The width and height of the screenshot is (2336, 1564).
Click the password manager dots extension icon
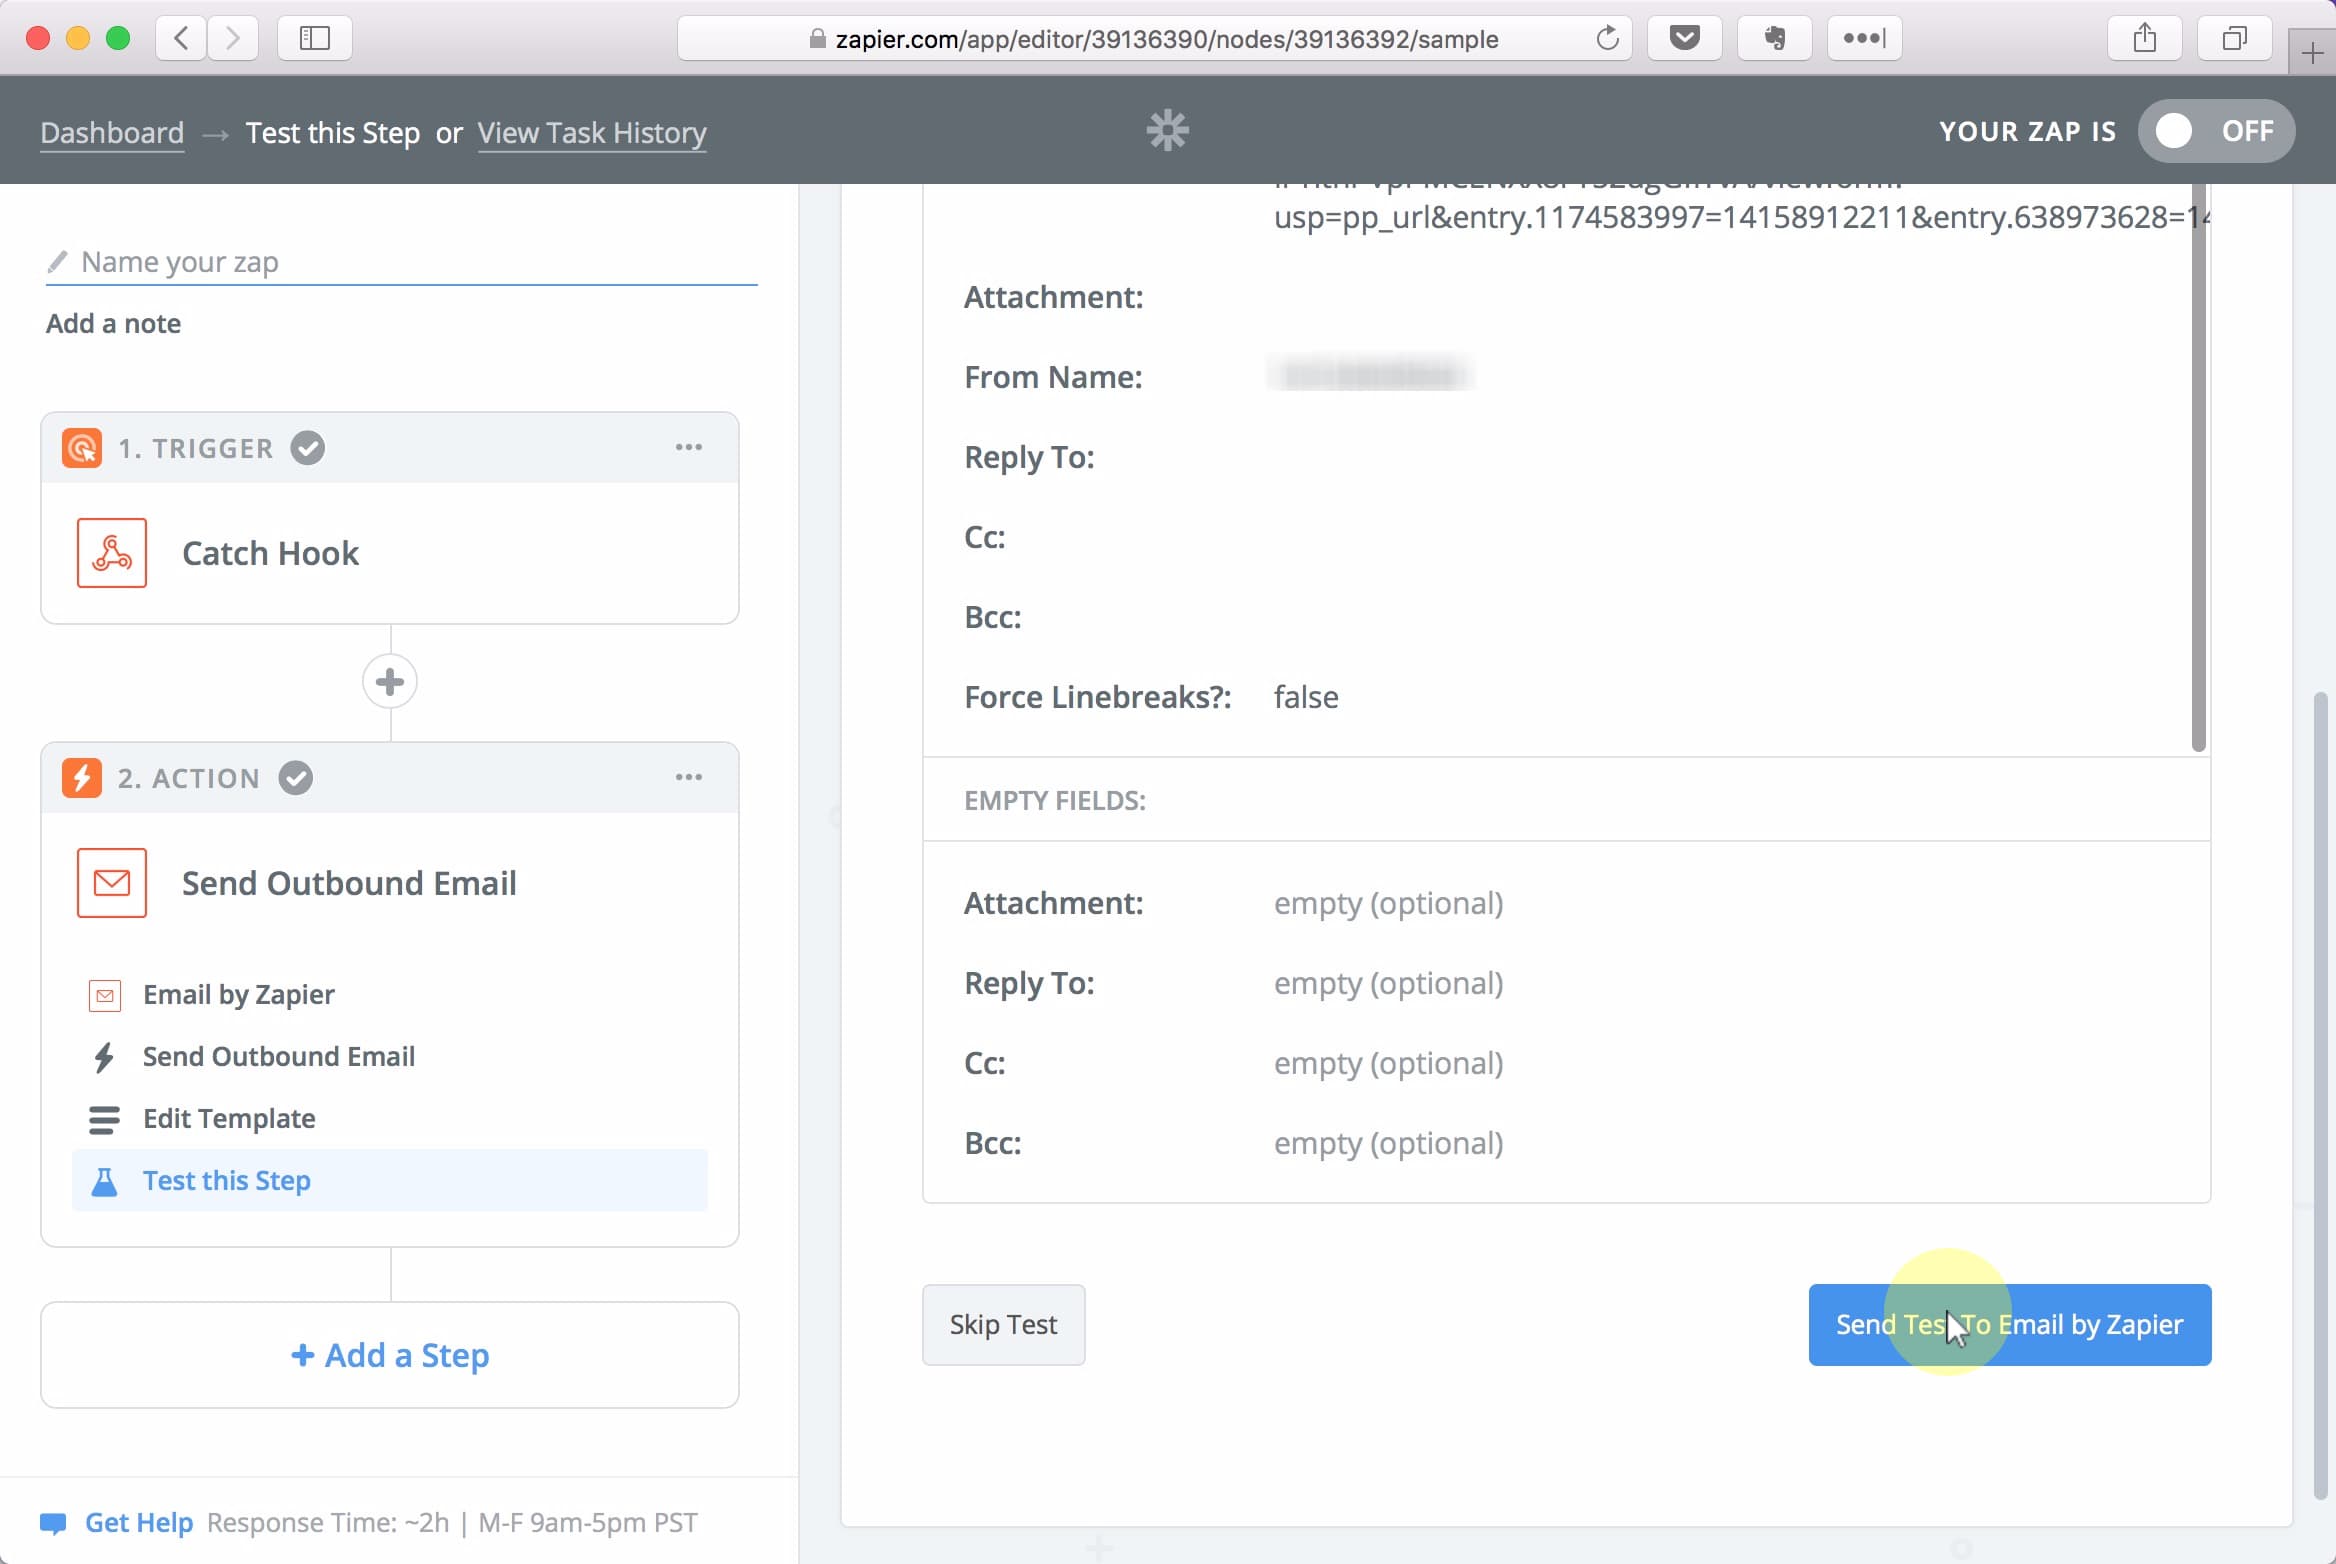1865,38
